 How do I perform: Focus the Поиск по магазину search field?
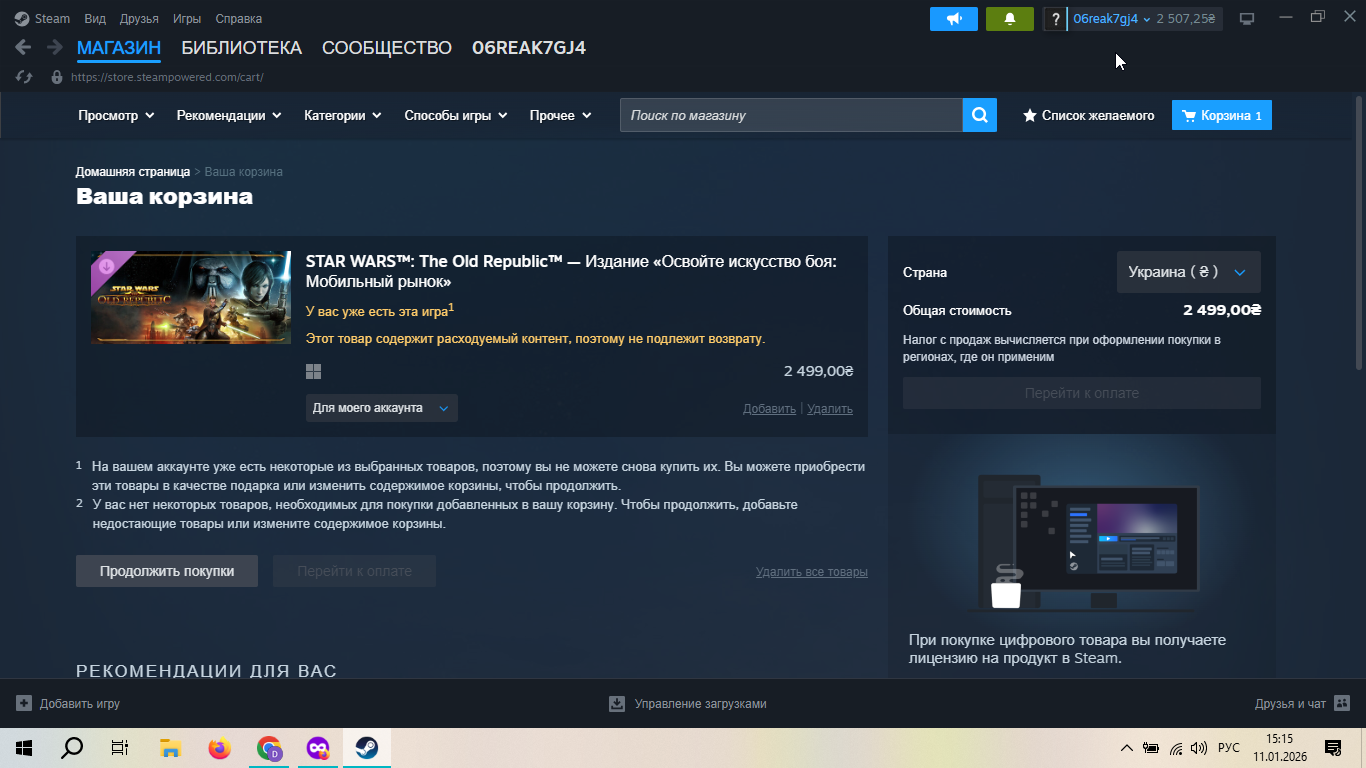click(x=791, y=115)
